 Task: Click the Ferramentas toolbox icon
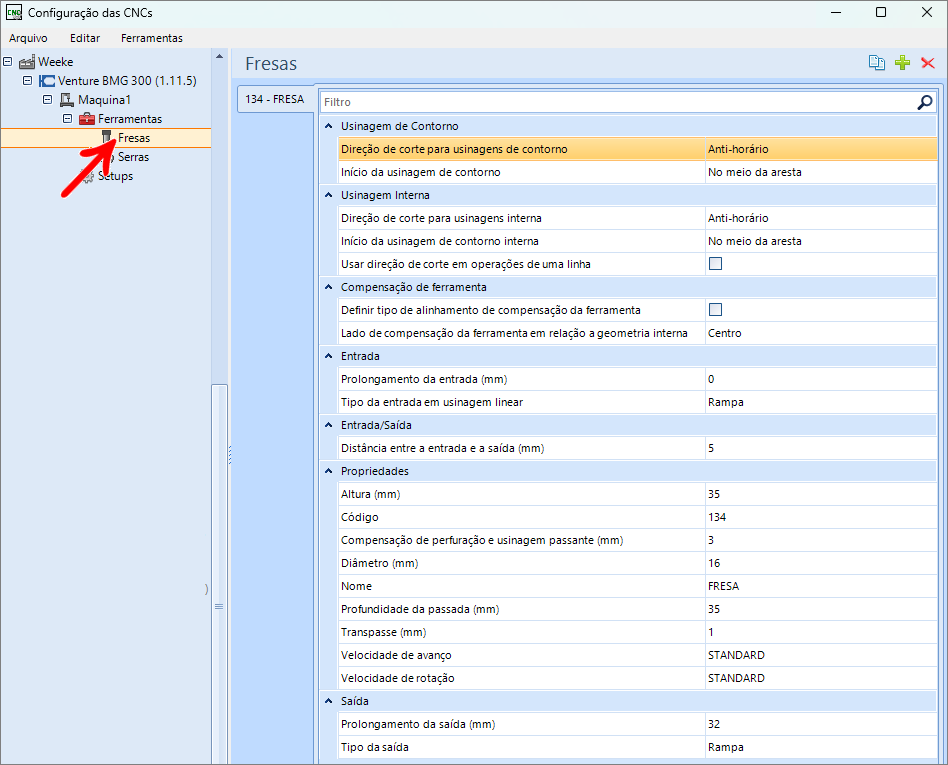pos(87,119)
